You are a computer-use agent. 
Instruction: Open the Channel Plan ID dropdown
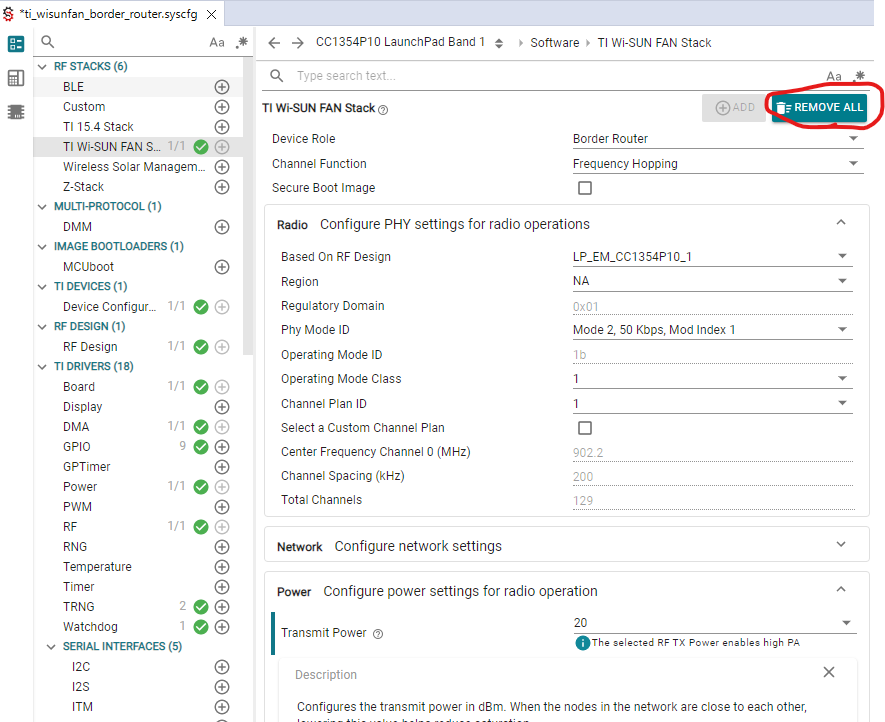(x=712, y=404)
